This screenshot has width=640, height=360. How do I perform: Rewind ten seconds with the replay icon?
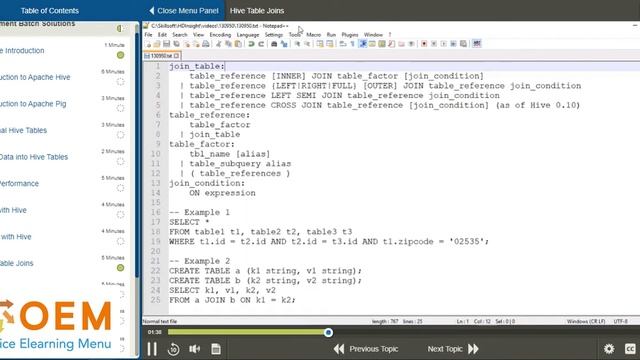(173, 349)
